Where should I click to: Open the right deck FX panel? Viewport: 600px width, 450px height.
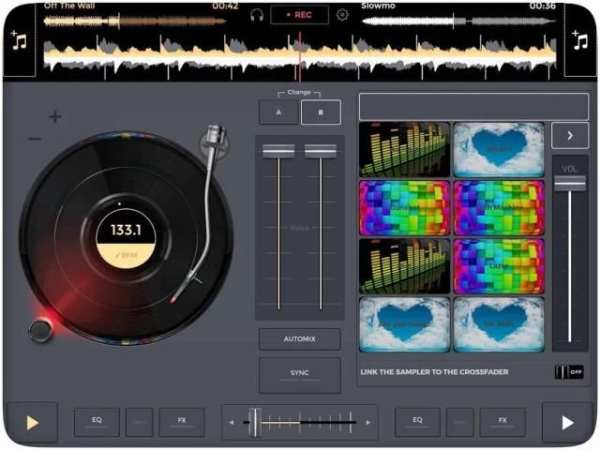click(502, 422)
